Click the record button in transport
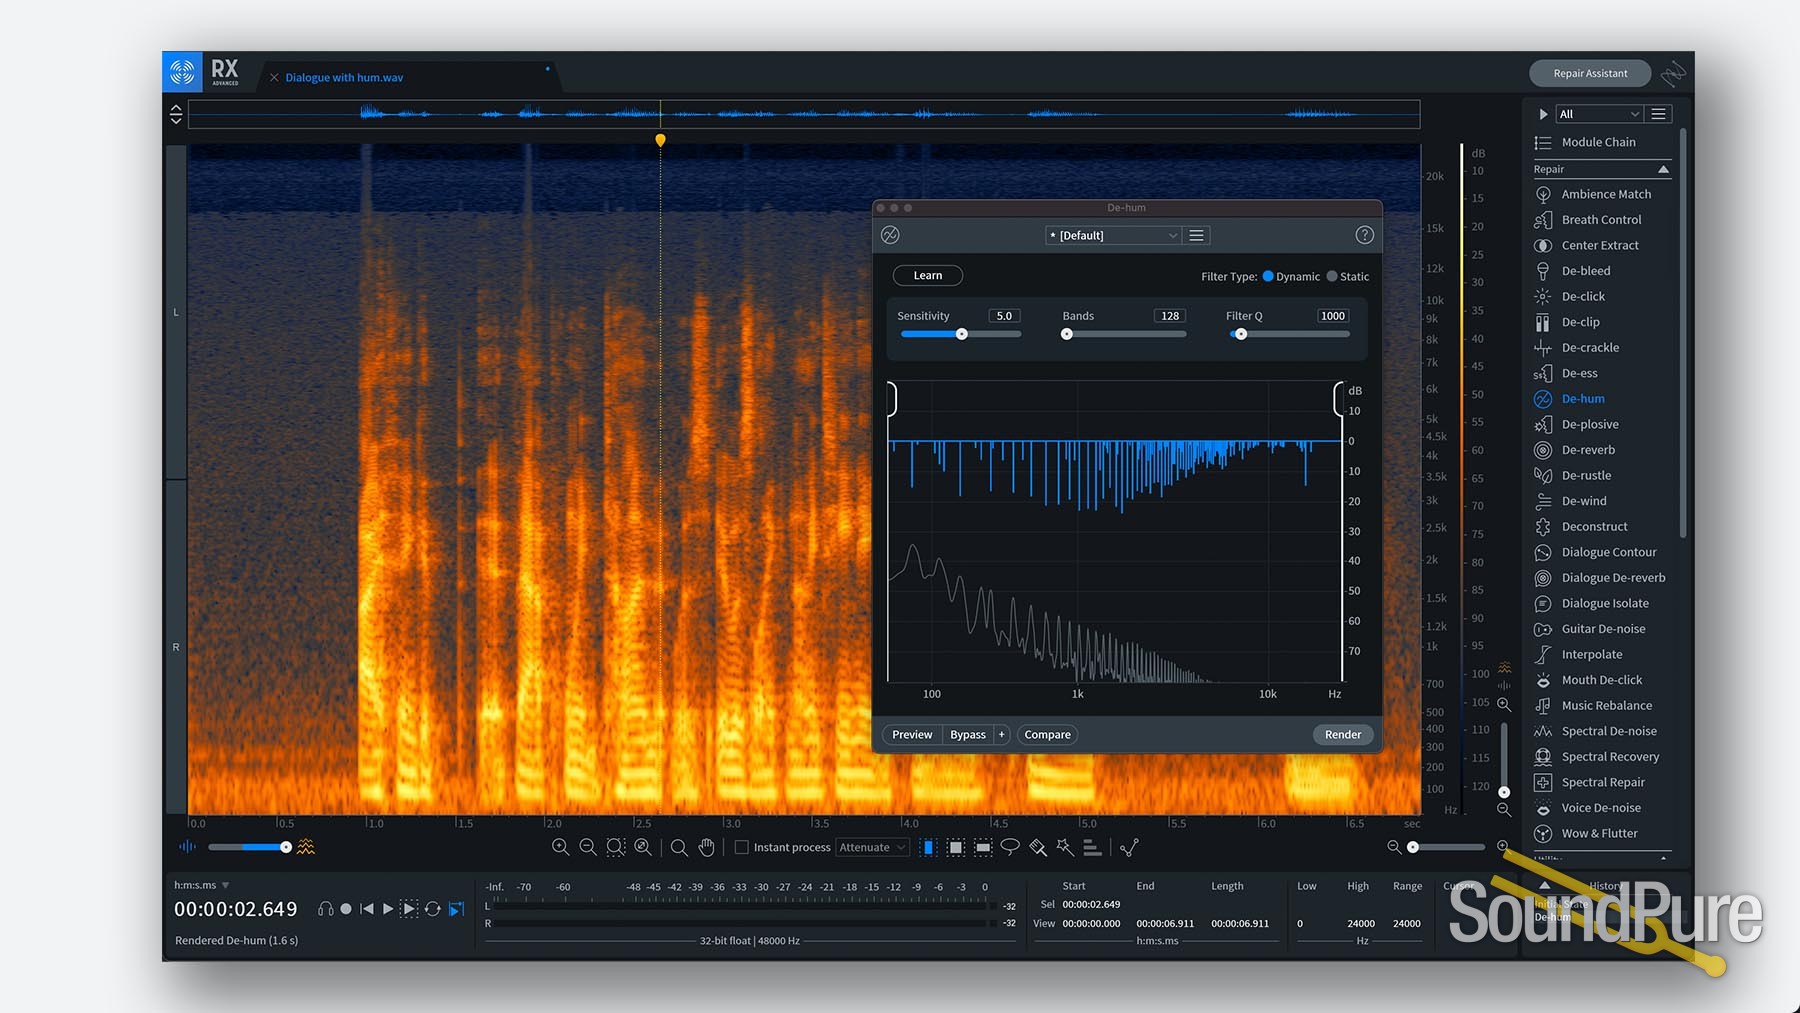This screenshot has width=1800, height=1013. (x=346, y=909)
